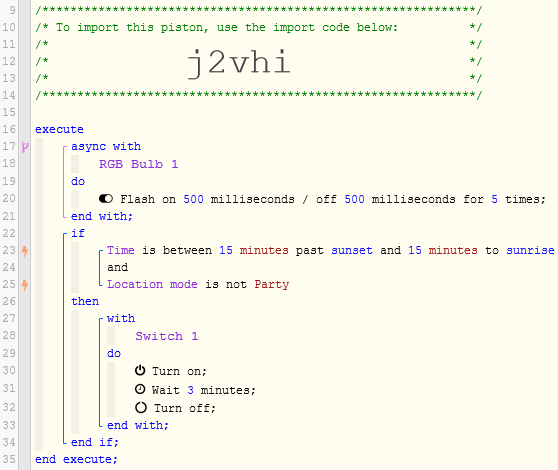Click the power icon beside Turn on
The height and width of the screenshot is (470, 558).
point(140,370)
